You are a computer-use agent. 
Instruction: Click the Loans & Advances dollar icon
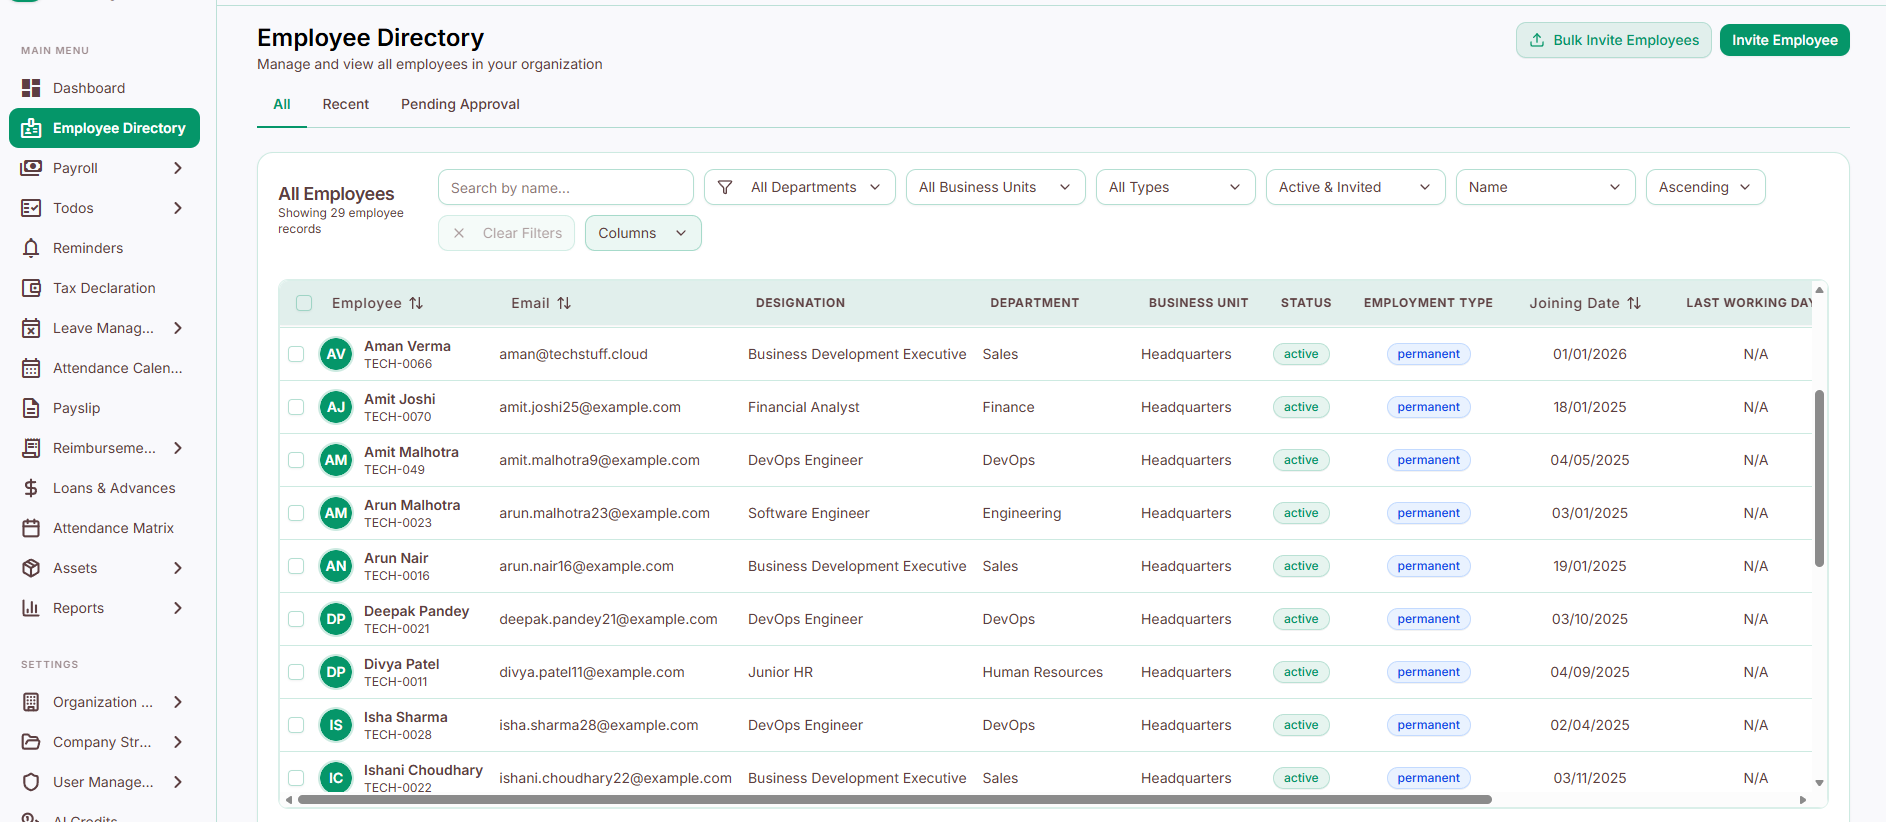[31, 488]
